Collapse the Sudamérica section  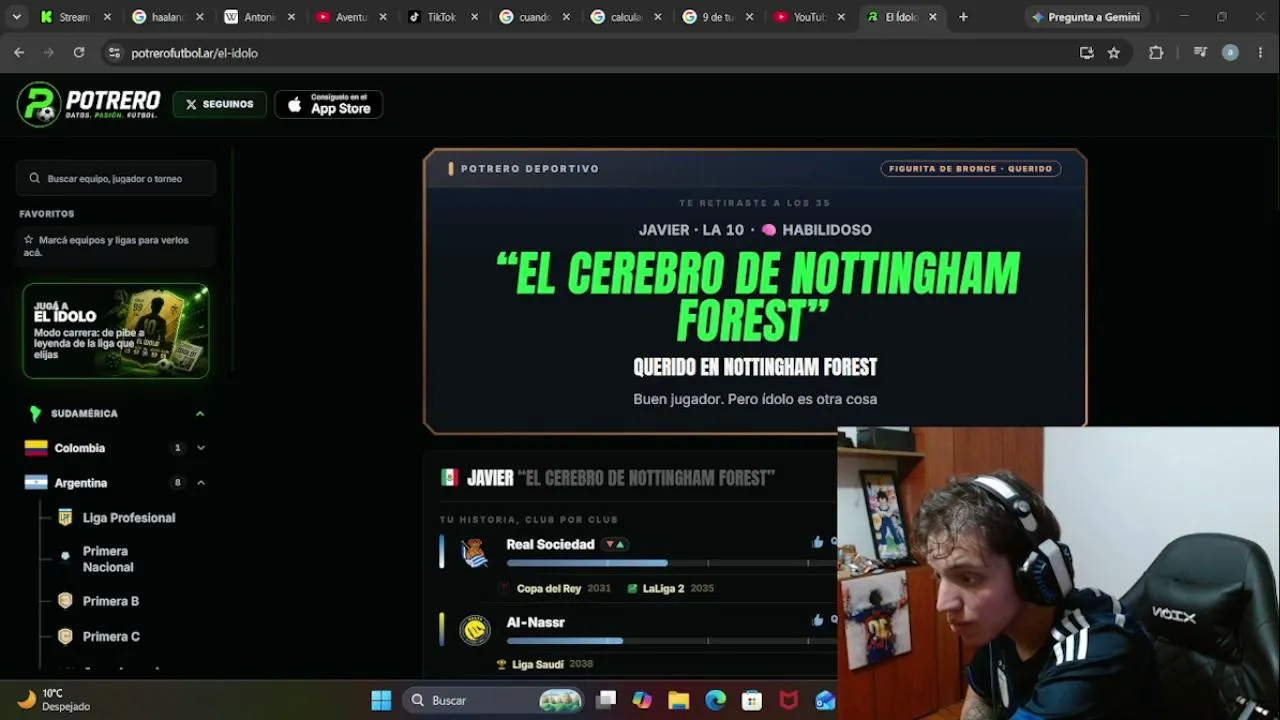pyautogui.click(x=200, y=413)
